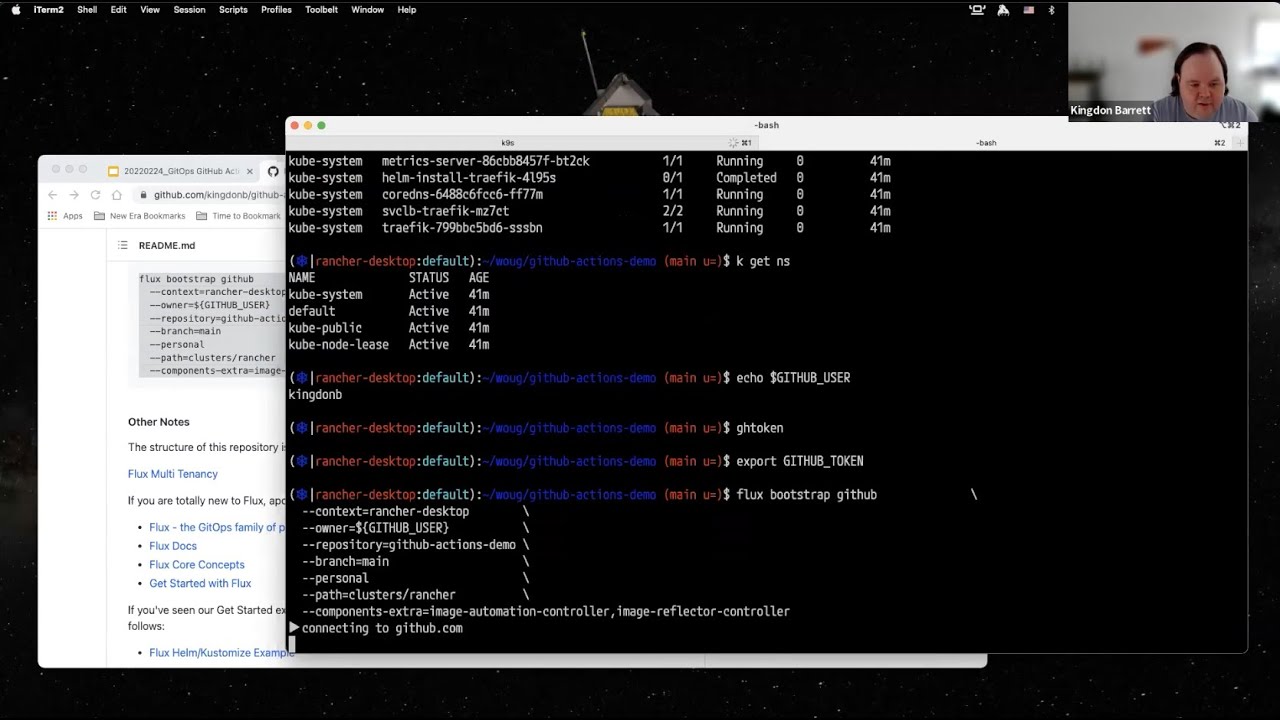Click the export GITHUB_TOKEN command text
1280x720 pixels.
(x=799, y=461)
